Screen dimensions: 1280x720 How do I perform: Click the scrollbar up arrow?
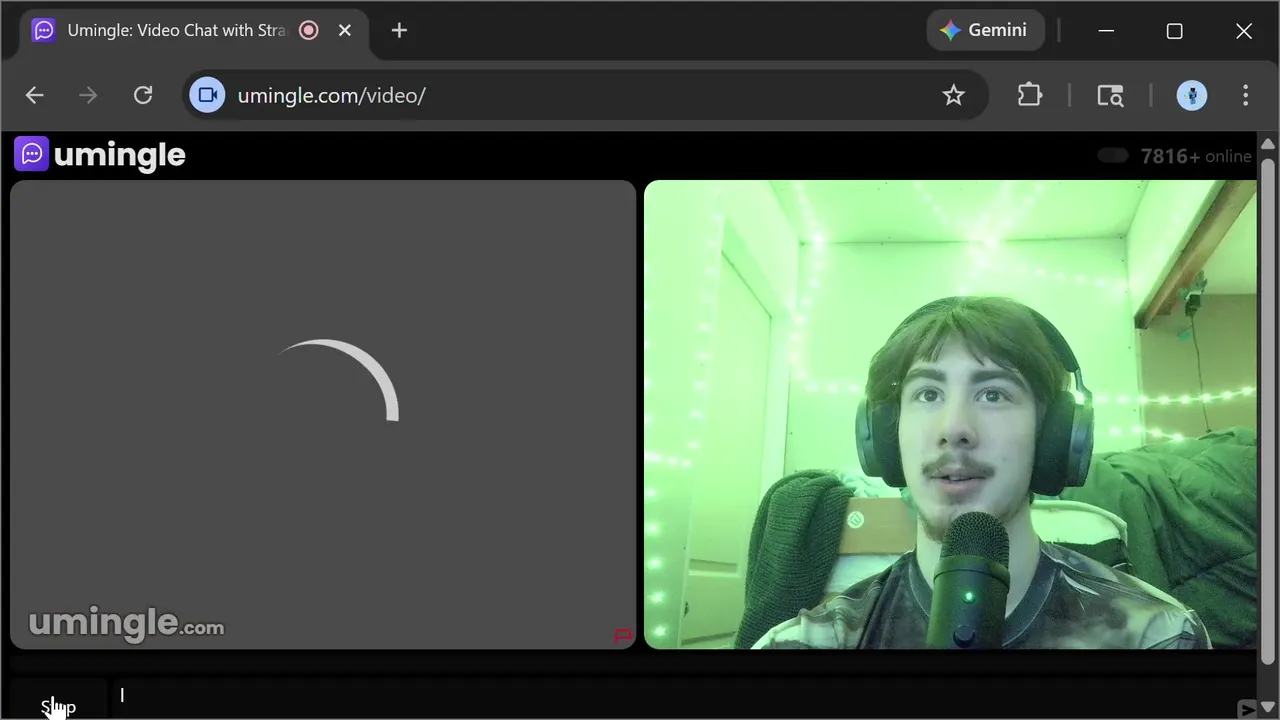(1268, 144)
